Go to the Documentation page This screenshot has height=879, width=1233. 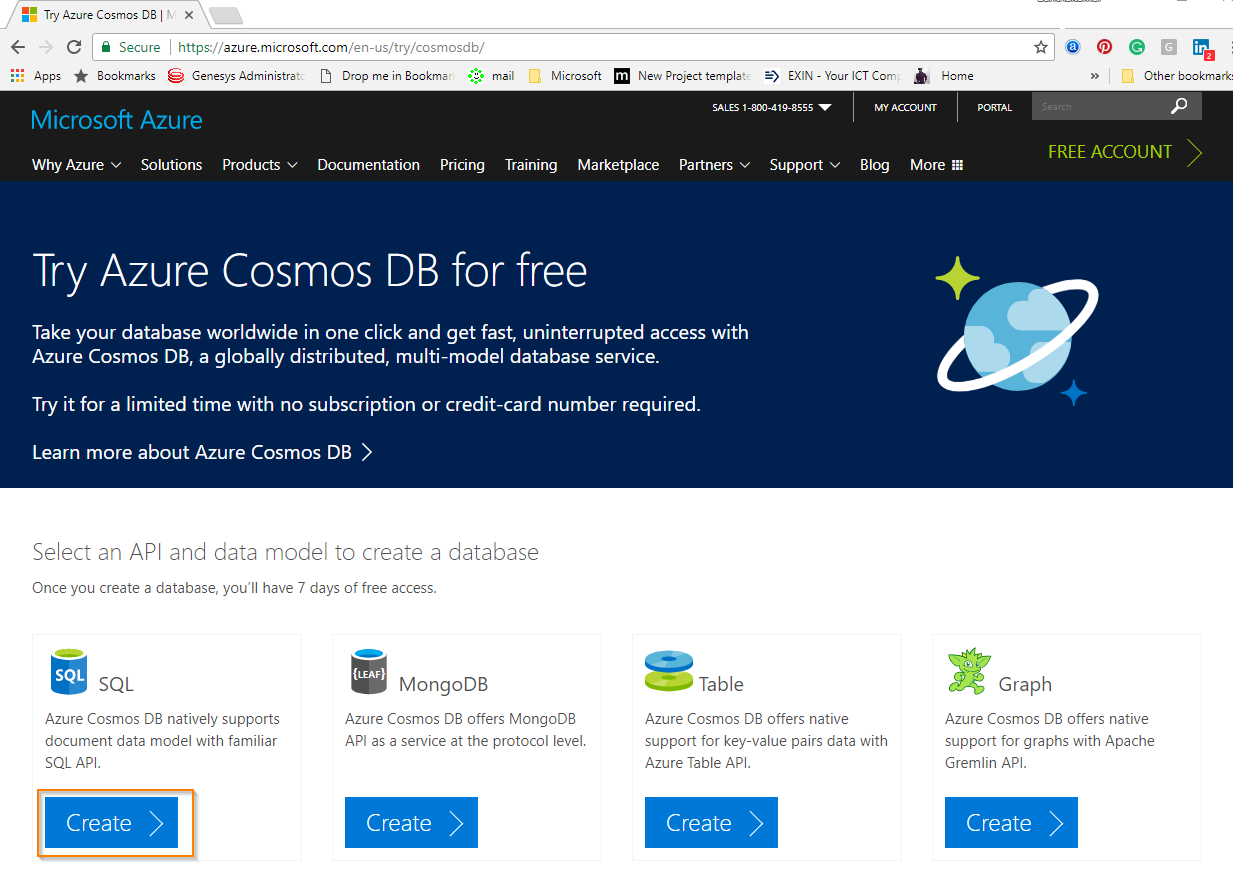pos(368,165)
